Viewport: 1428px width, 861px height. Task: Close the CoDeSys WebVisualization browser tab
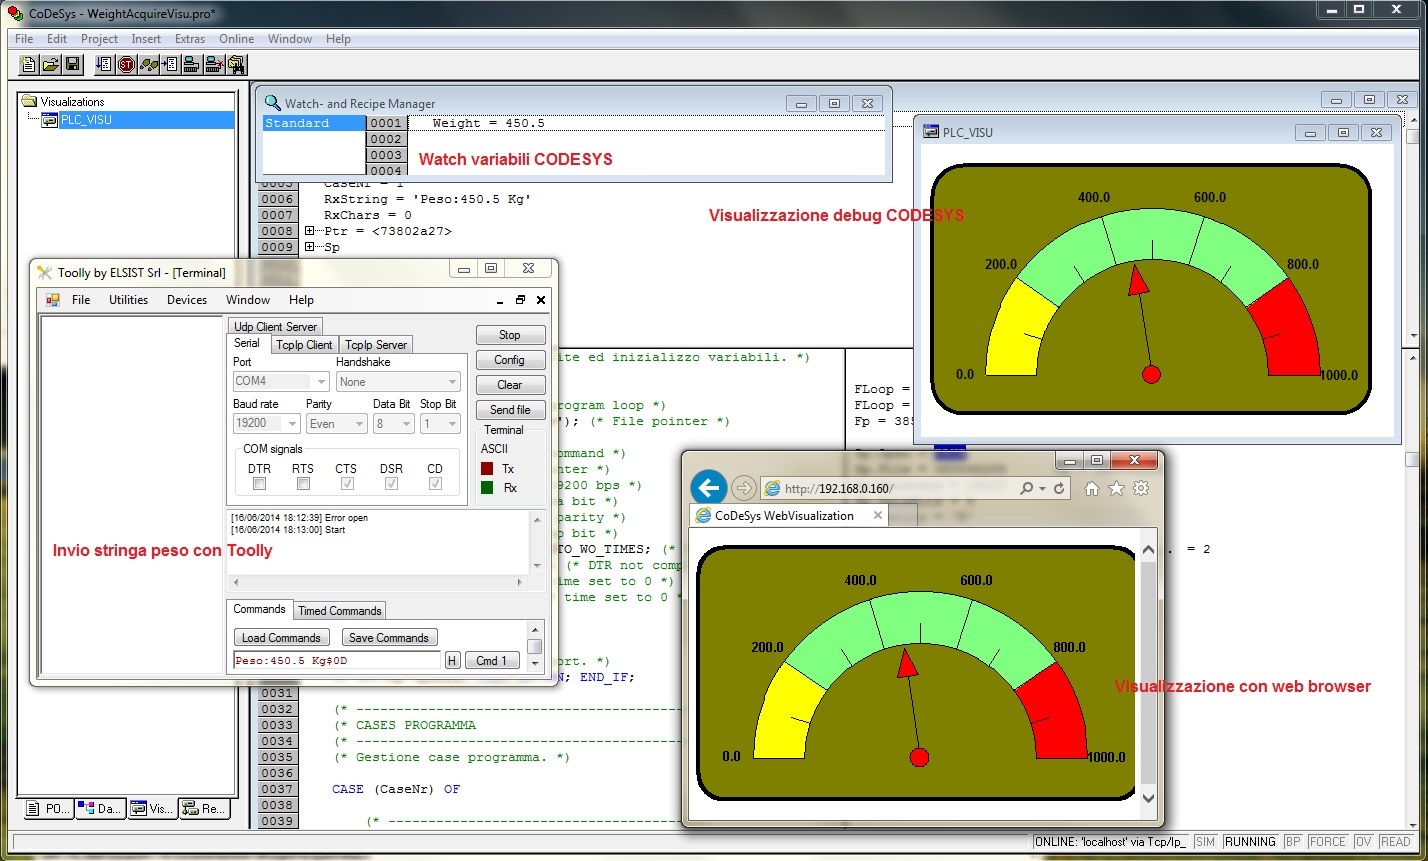pos(878,516)
